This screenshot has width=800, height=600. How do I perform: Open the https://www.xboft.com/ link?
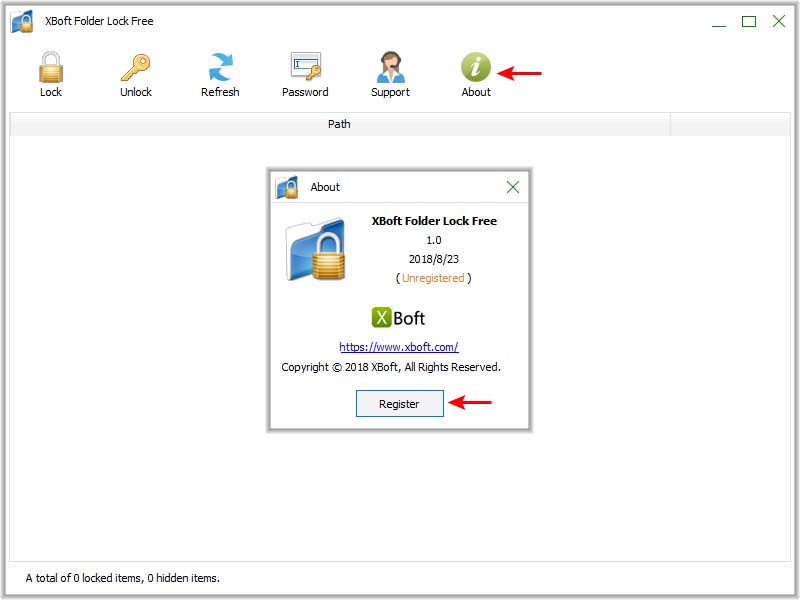[x=399, y=347]
